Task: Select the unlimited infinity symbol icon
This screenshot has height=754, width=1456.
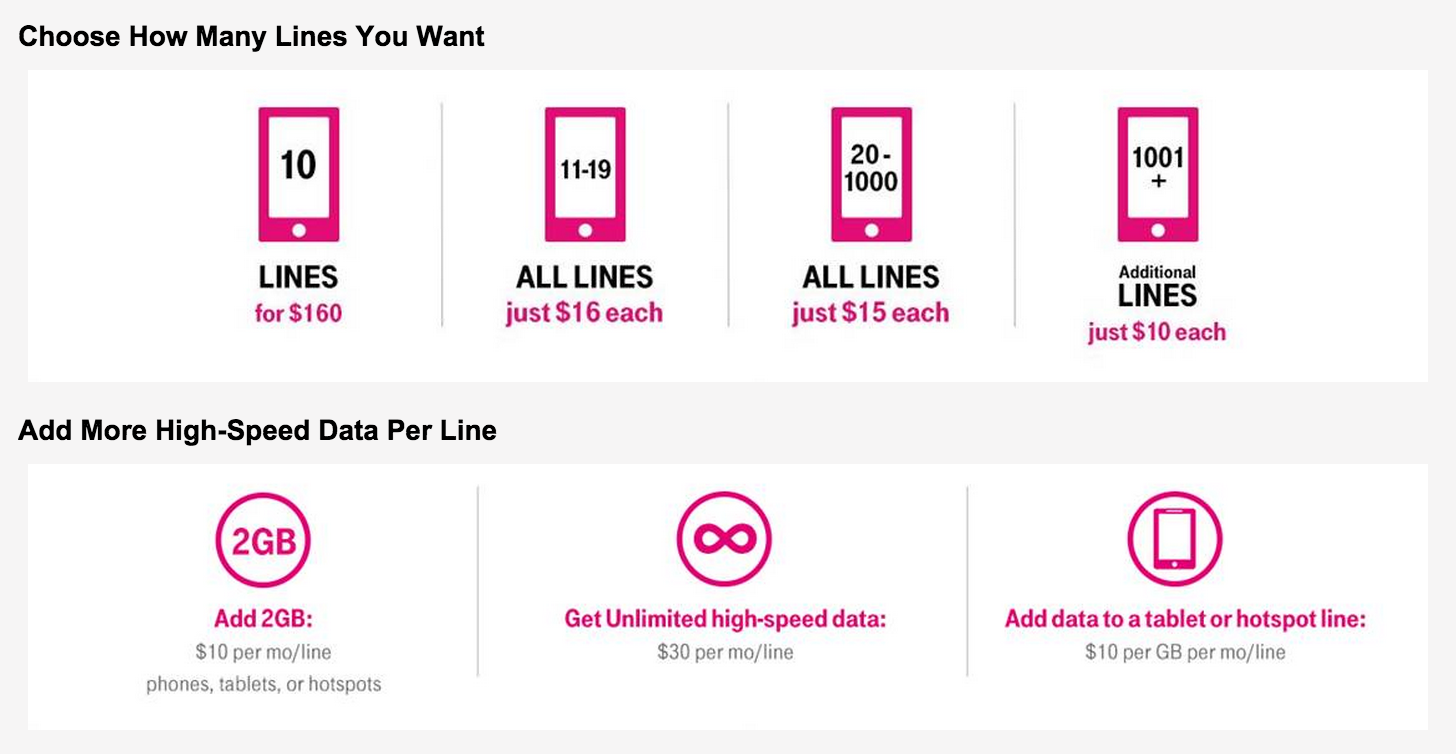Action: [724, 539]
